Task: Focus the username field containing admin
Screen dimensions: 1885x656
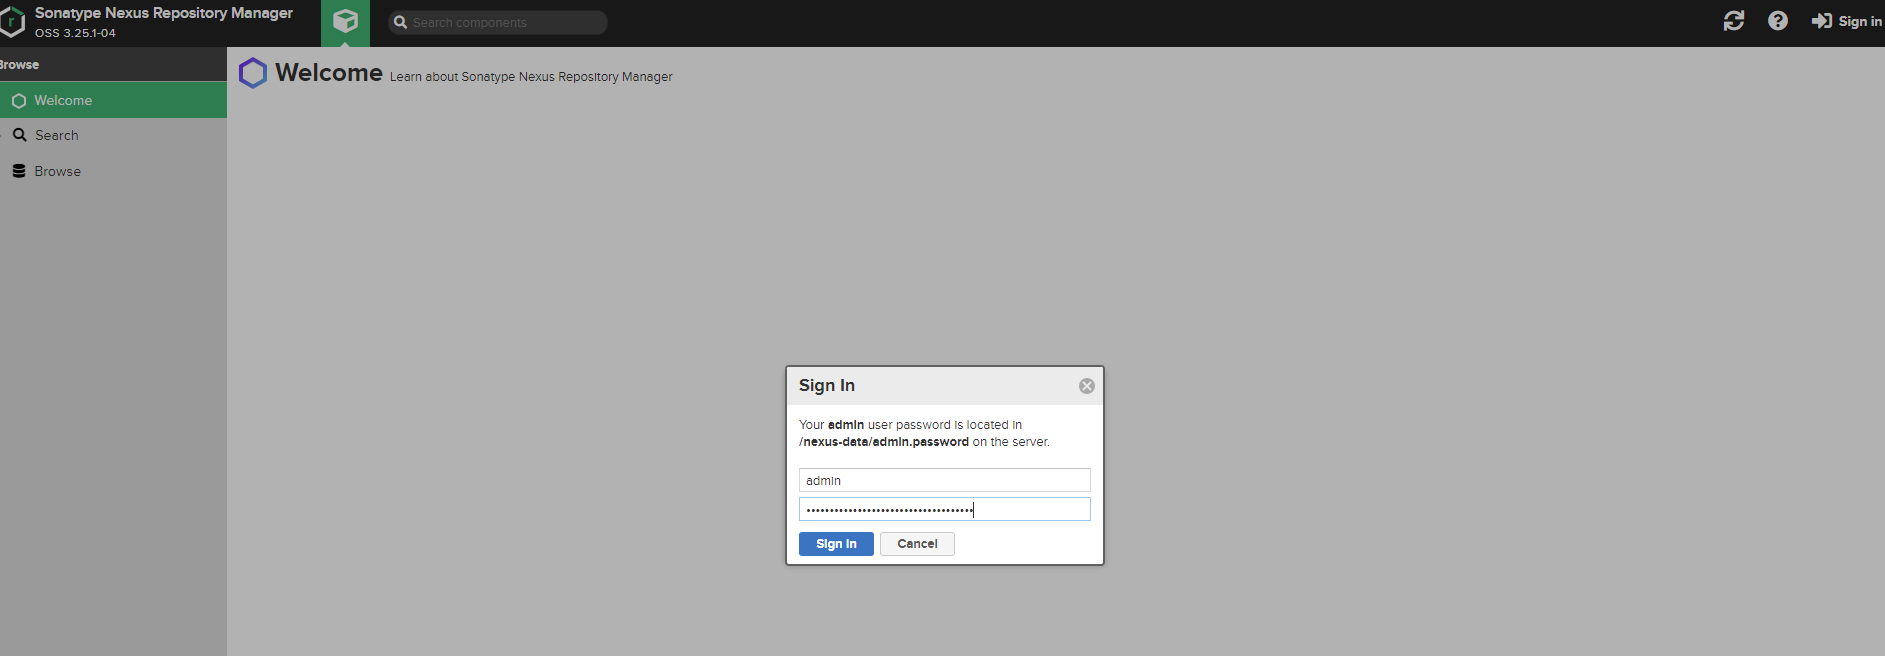Action: 944,480
